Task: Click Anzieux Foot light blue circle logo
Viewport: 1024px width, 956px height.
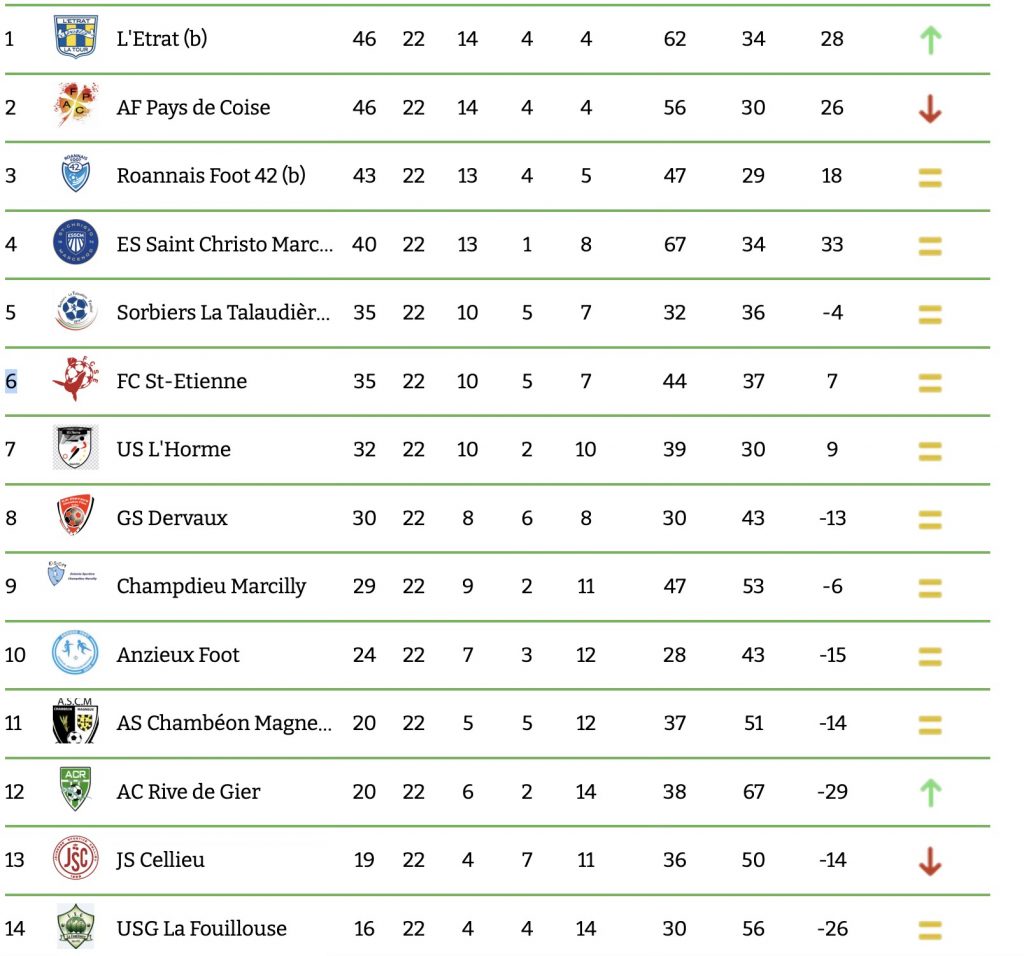Action: tap(75, 652)
